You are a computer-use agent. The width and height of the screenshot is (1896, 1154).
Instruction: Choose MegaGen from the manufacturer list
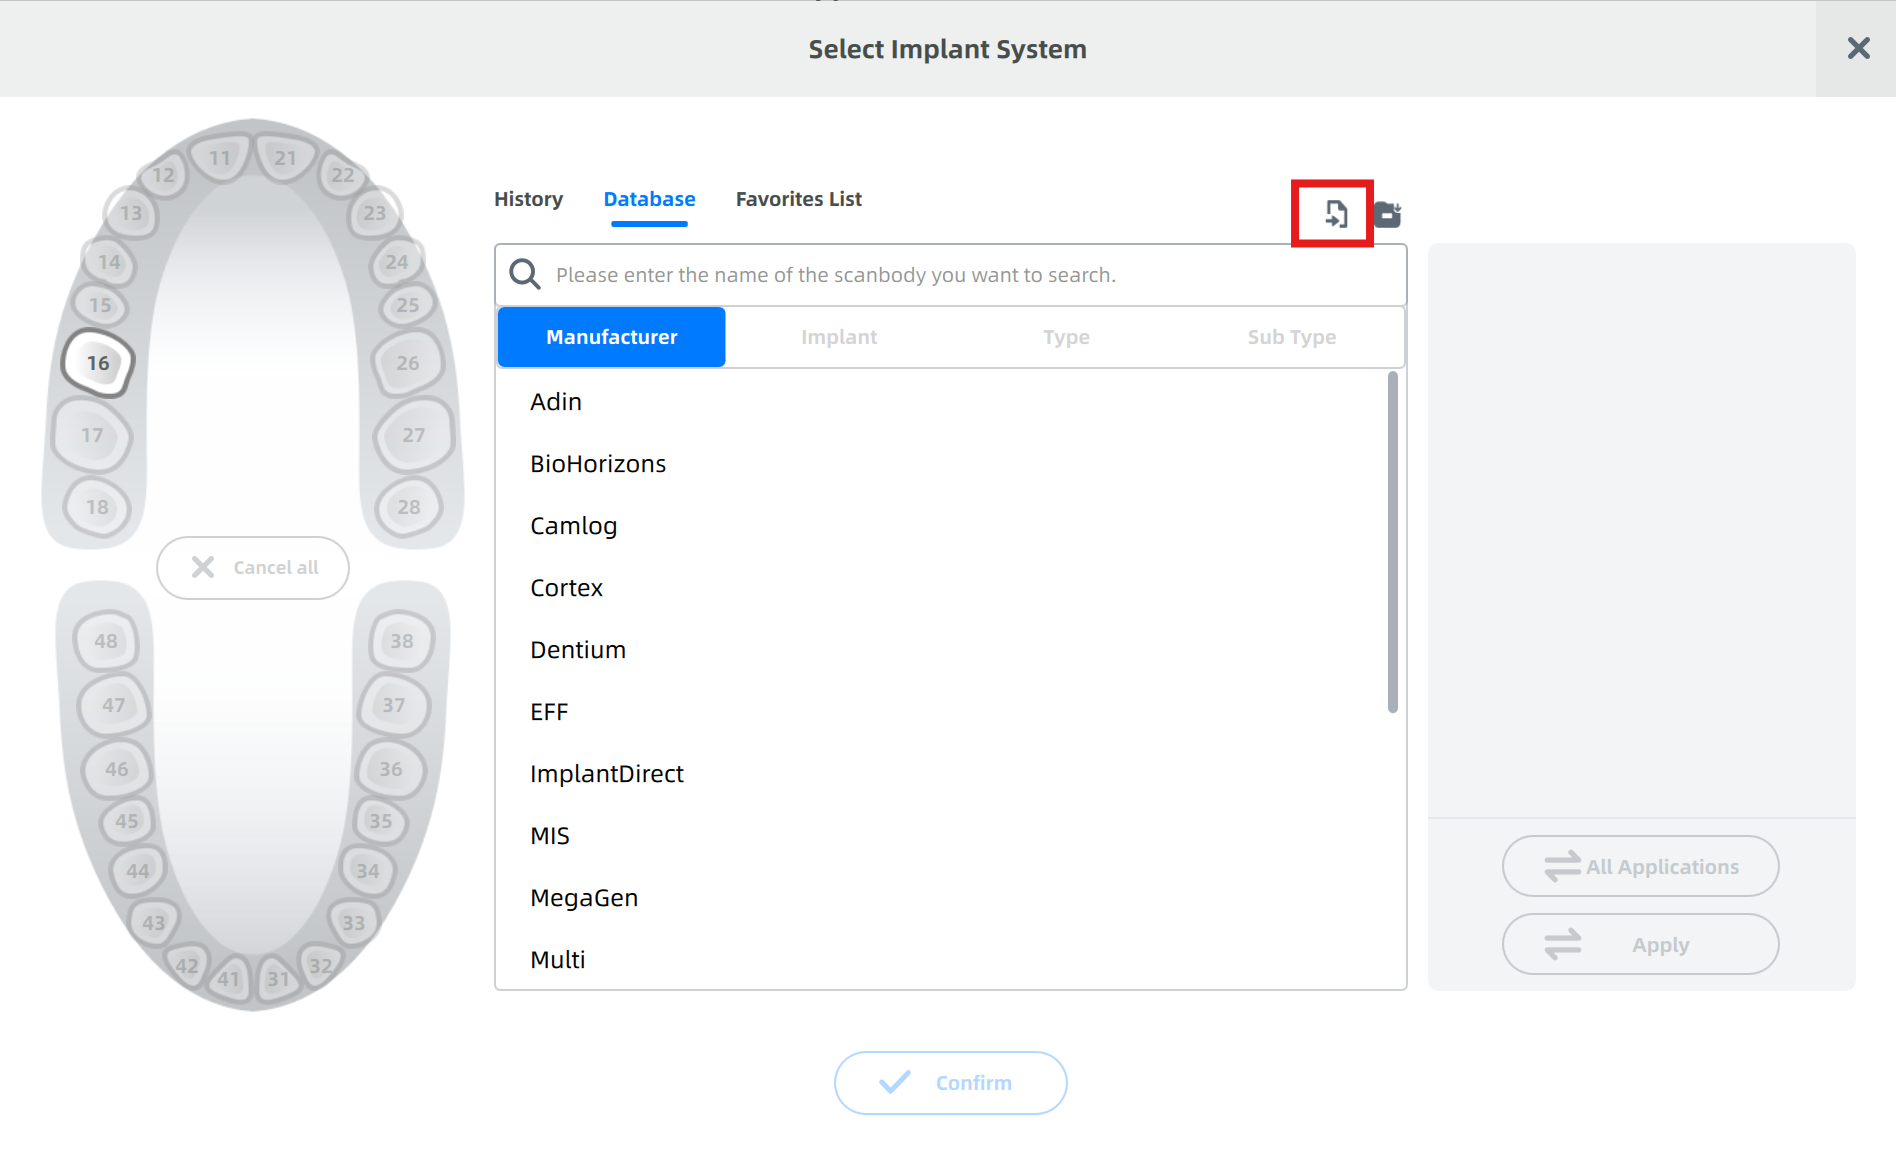[943, 898]
